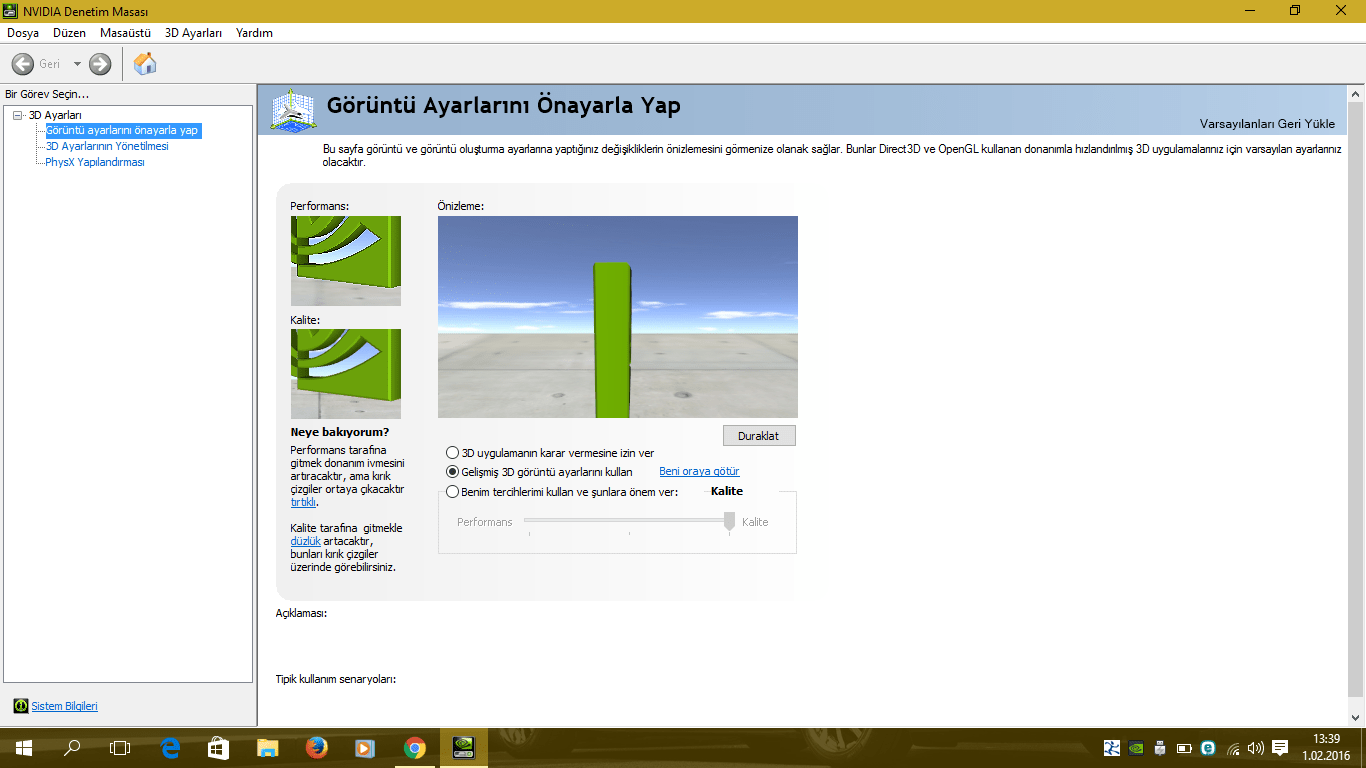This screenshot has height=768, width=1366.
Task: Open '3D Ayarlarının Yönetilmesi' tree item
Action: 107,146
